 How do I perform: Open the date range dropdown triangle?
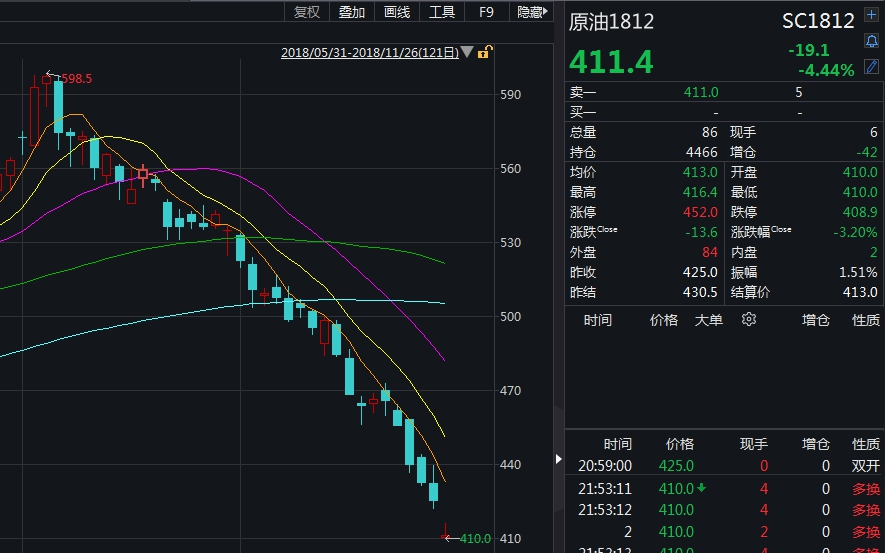467,52
